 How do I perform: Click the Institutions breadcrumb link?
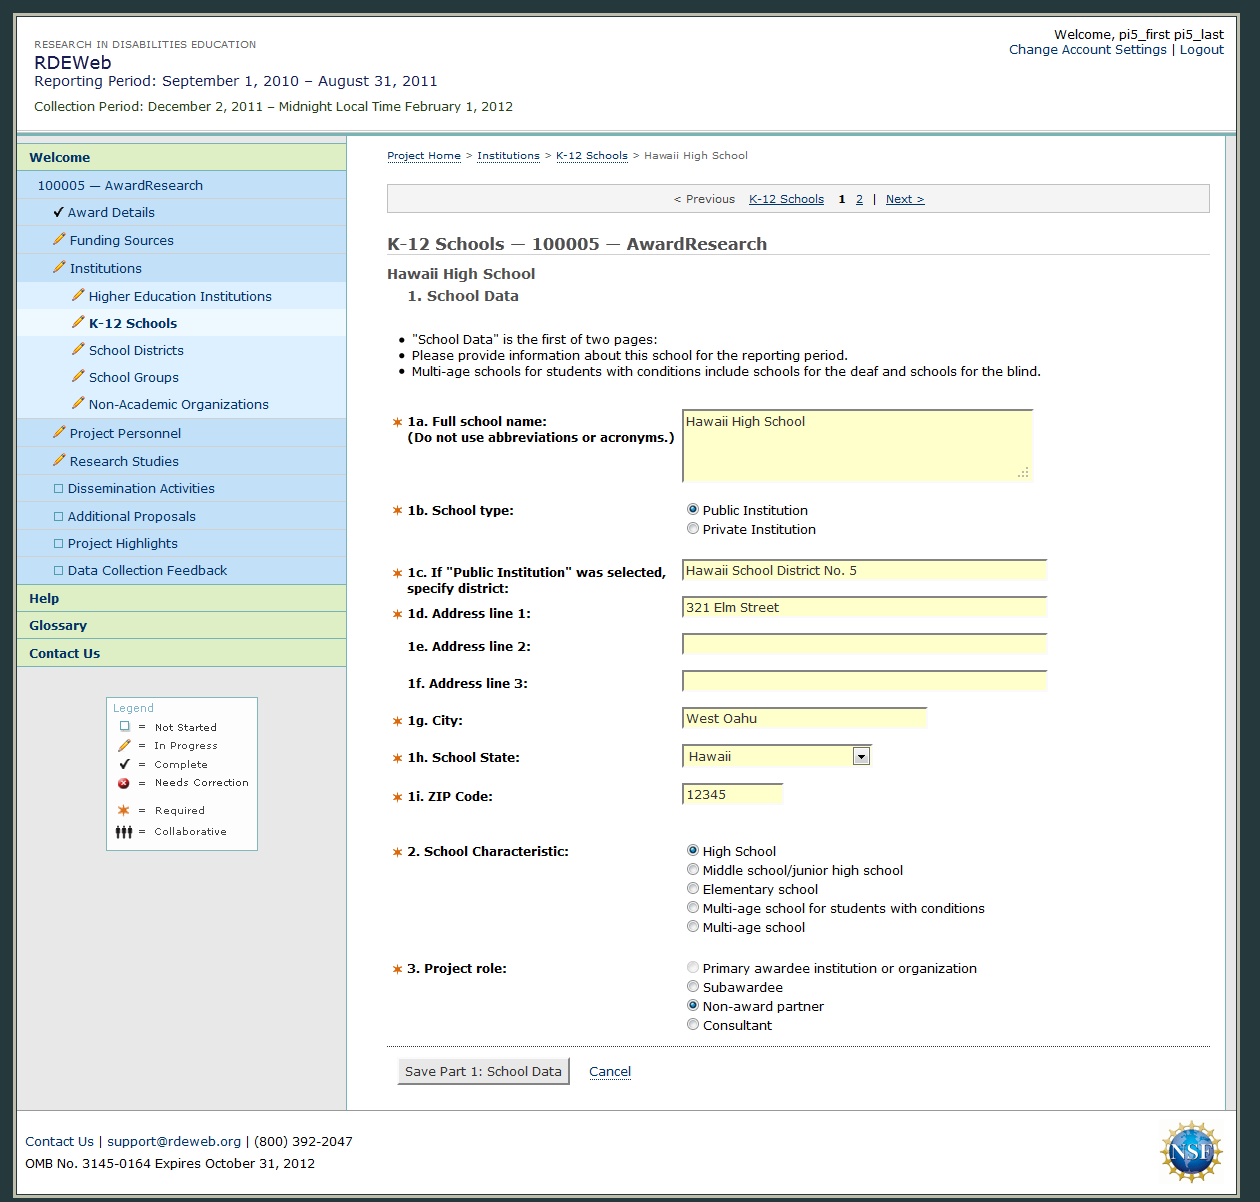tap(508, 156)
